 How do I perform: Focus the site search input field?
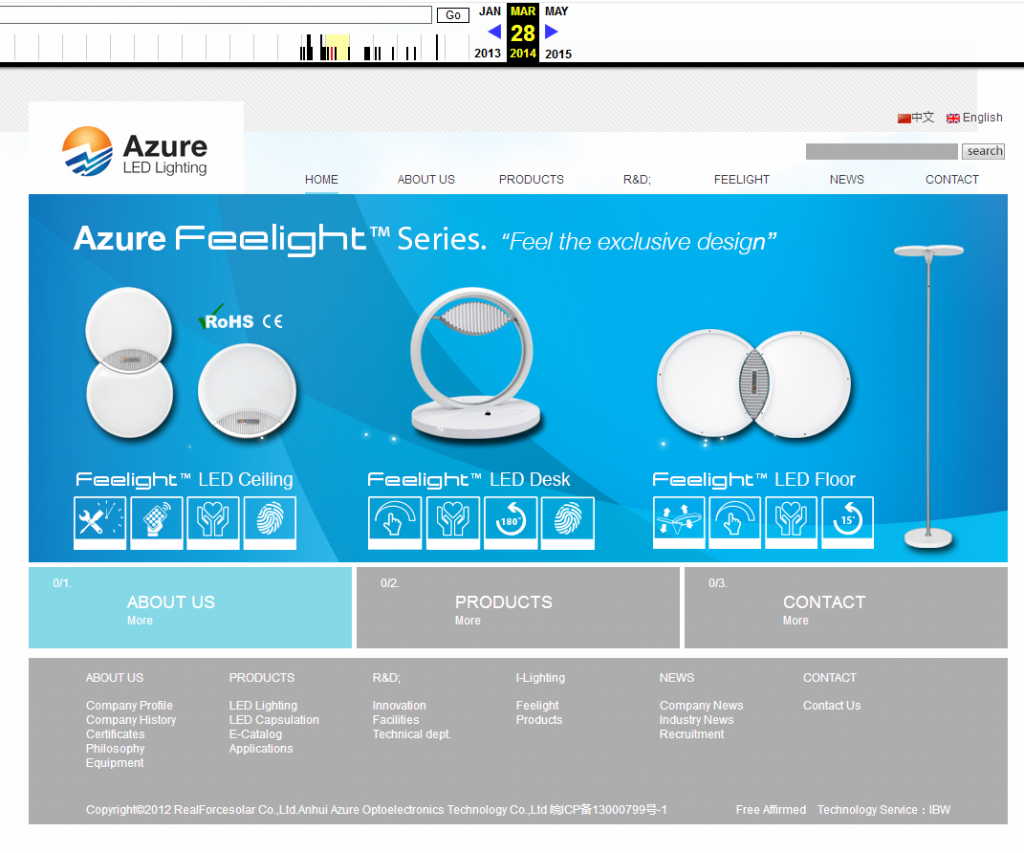point(882,152)
